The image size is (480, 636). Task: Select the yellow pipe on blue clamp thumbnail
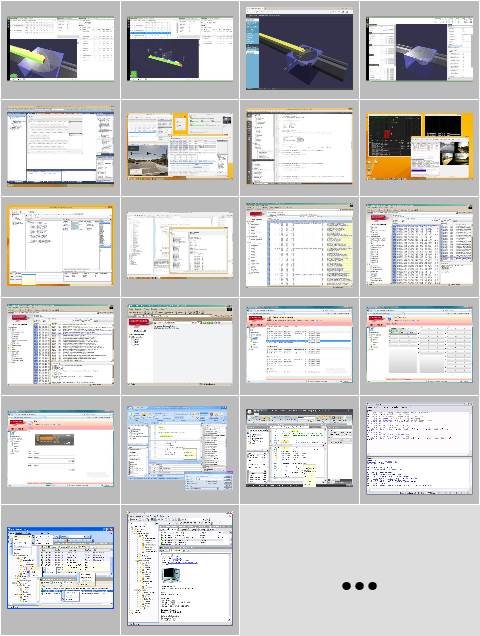[299, 48]
